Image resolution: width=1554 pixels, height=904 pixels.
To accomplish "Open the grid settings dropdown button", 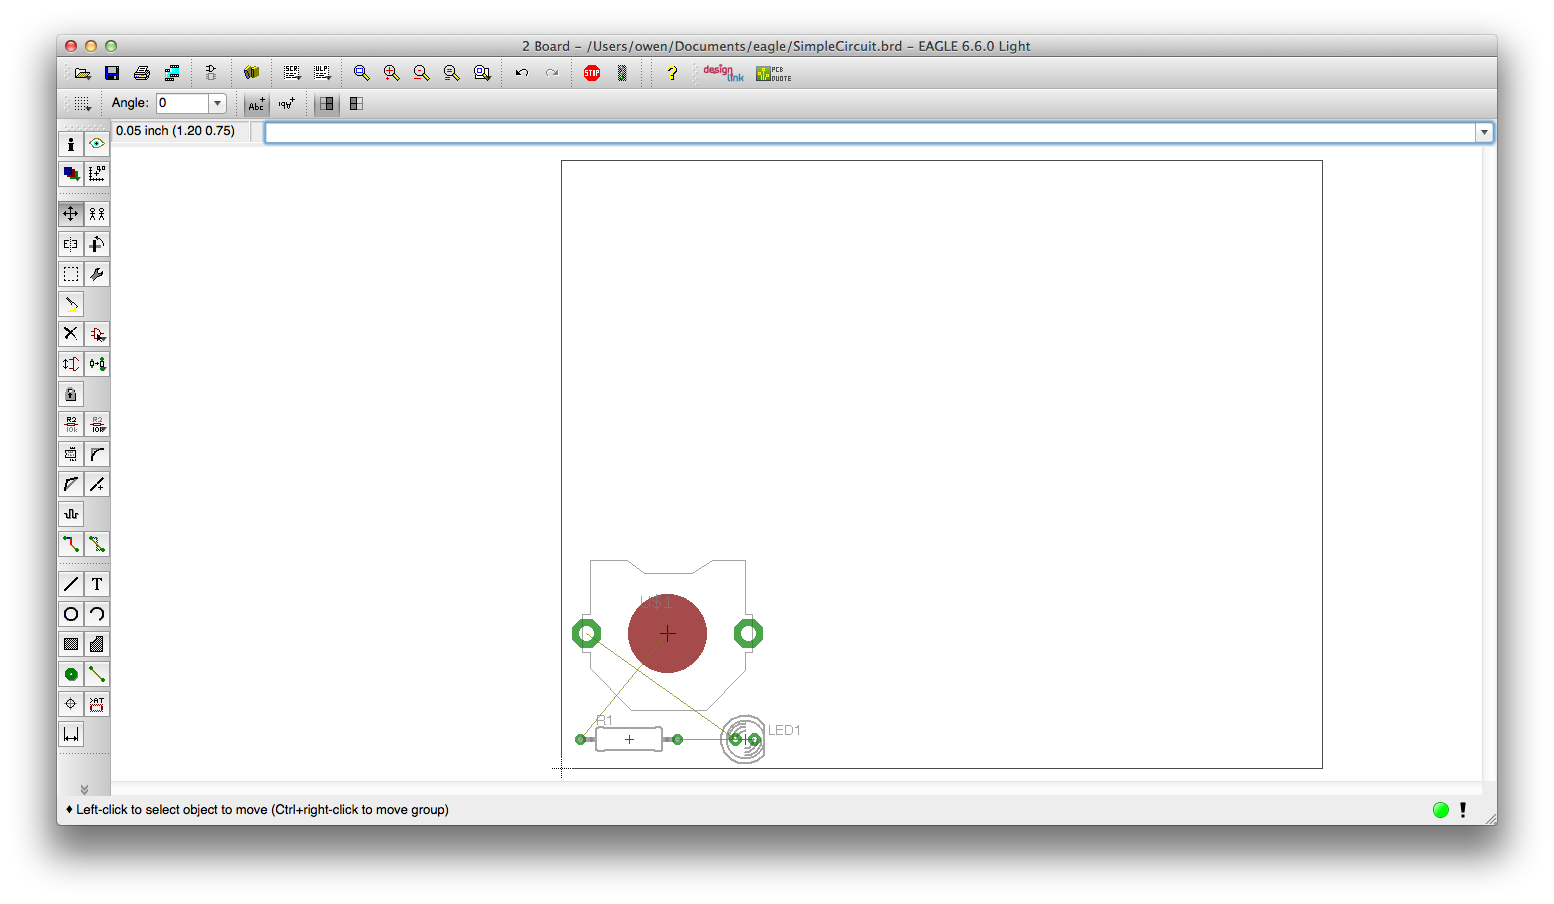I will 82,103.
